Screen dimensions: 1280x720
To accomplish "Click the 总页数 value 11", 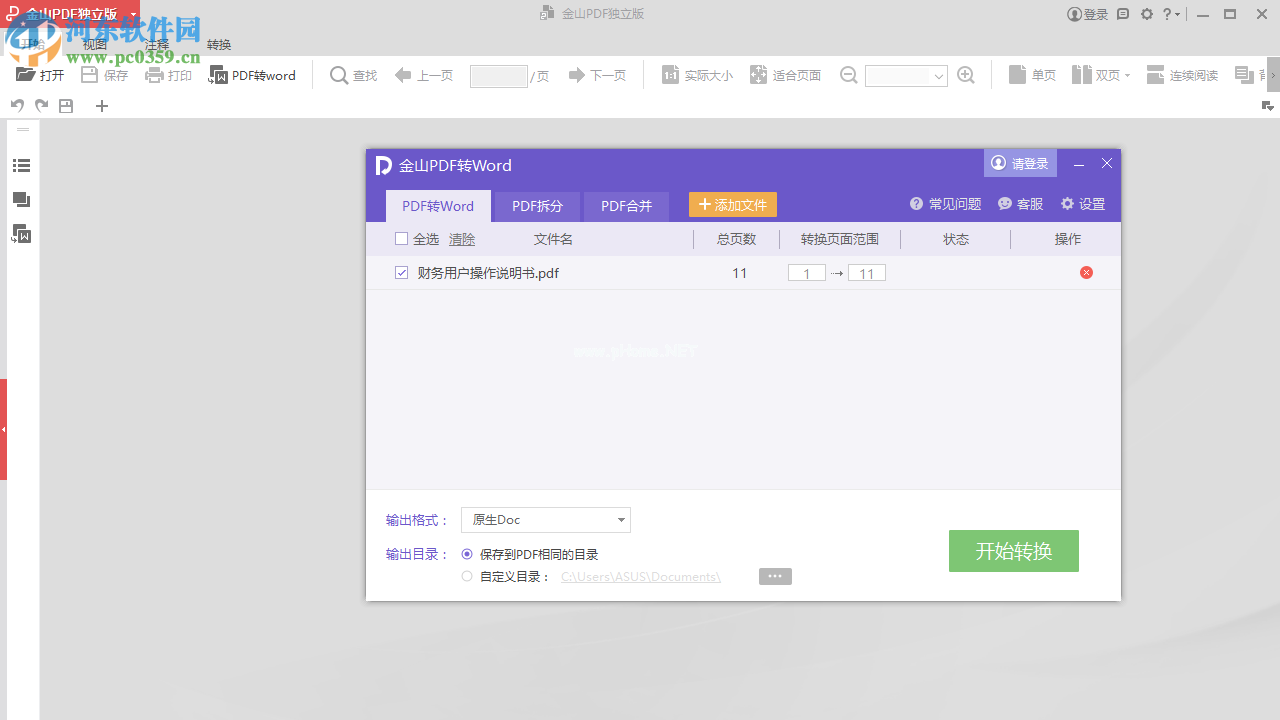I will 740,273.
